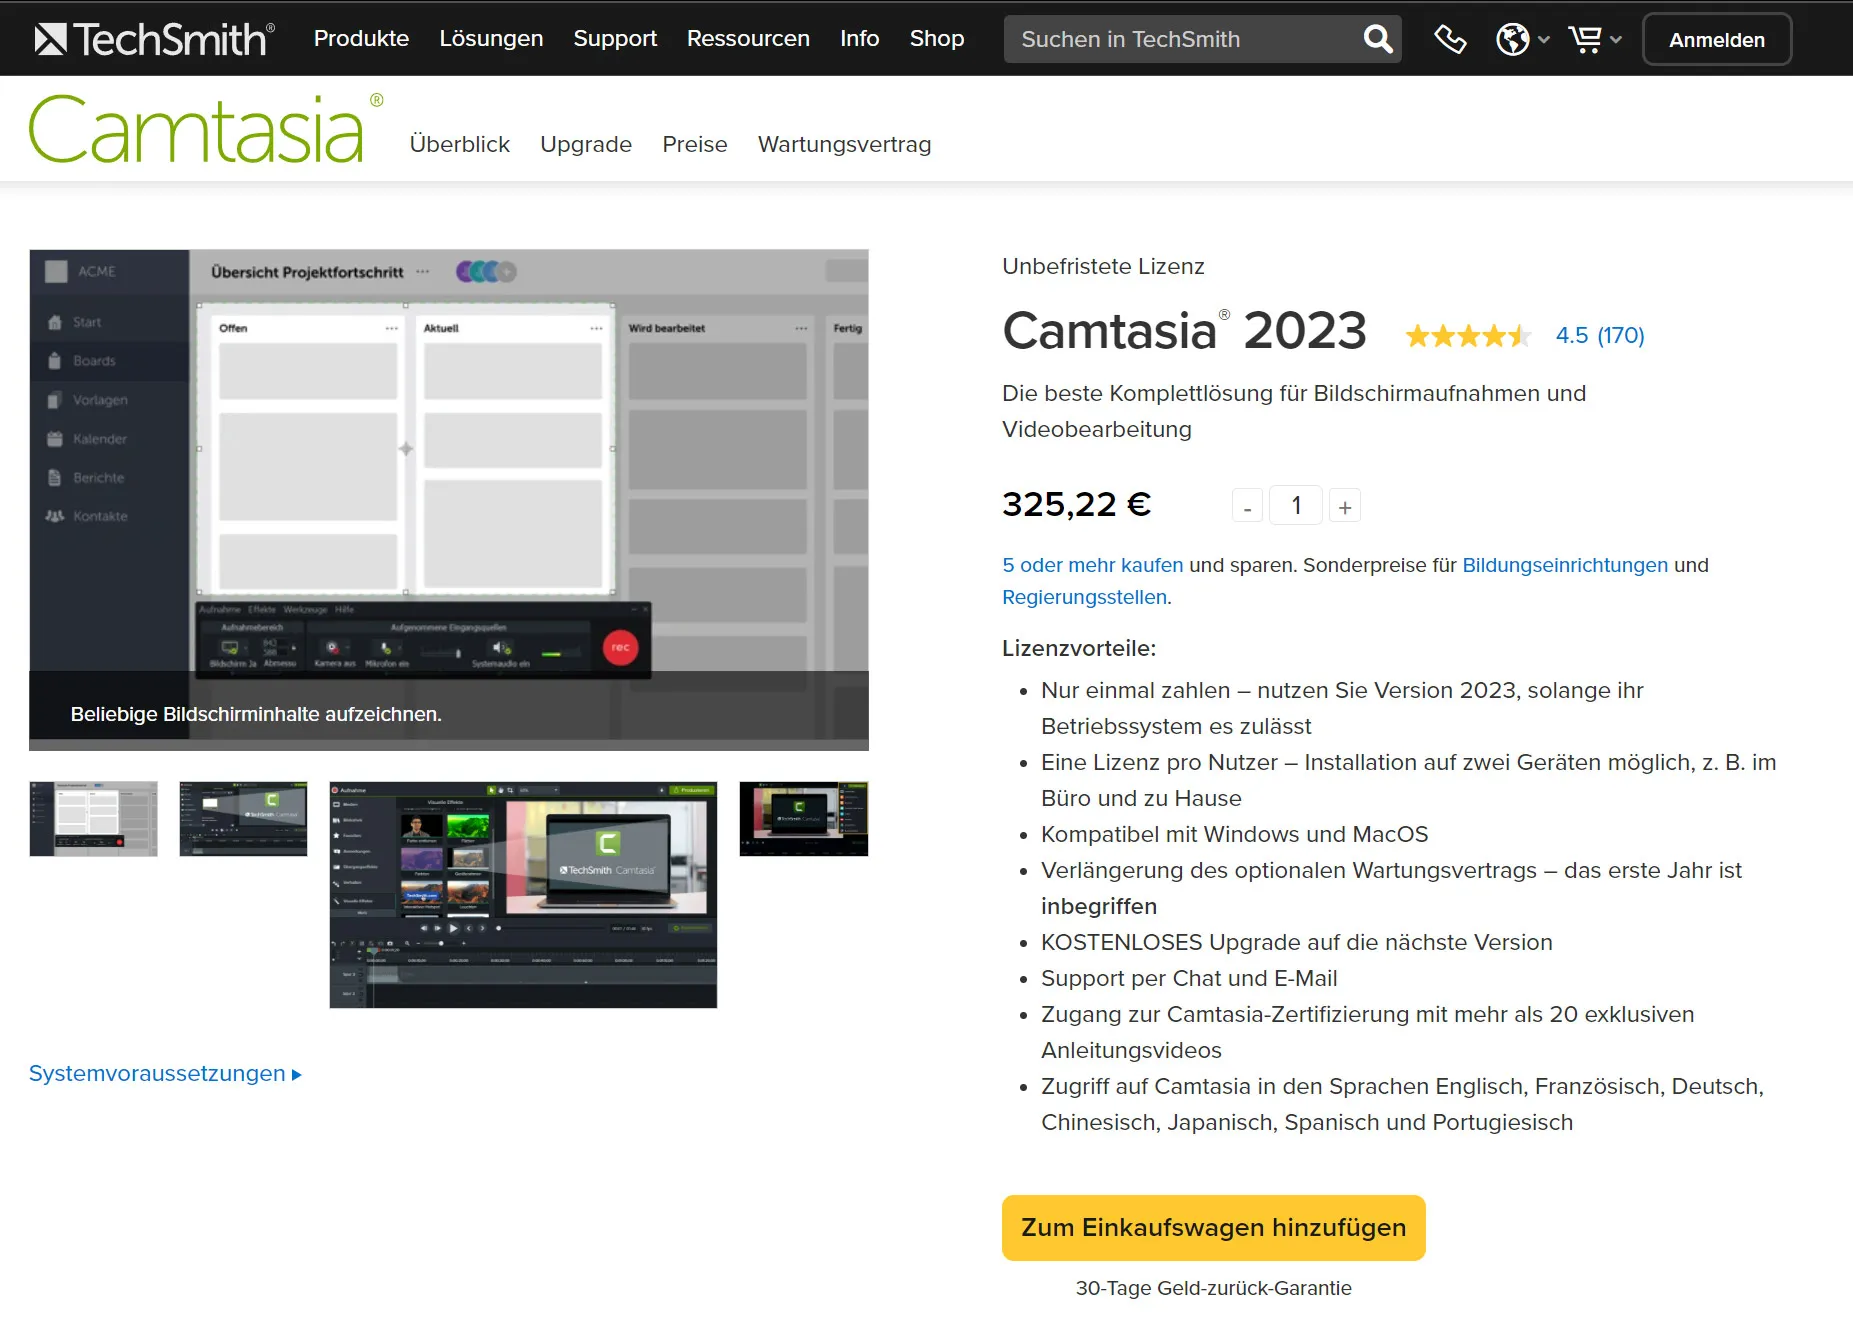Increase quantity with plus button

(x=1345, y=506)
